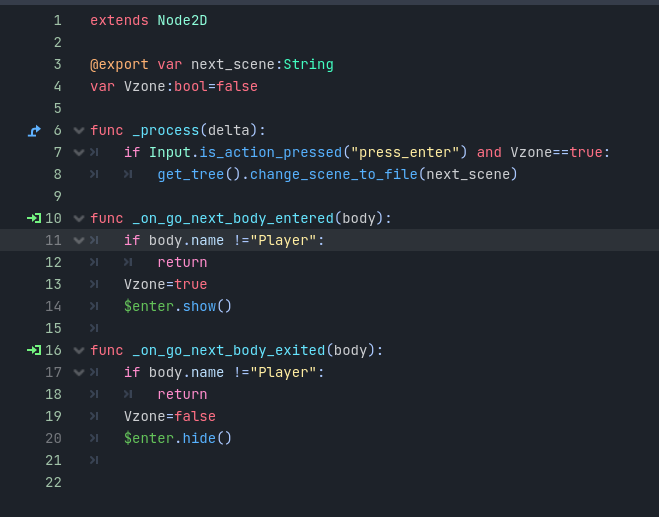
Task: Click "_on_go_next_body_exited" function name
Action: [229, 351]
